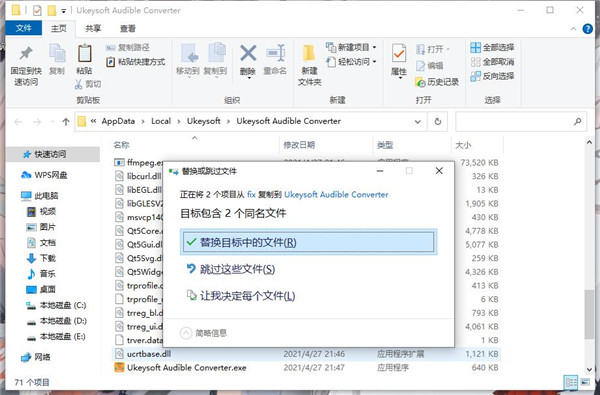Viewport: 600px width, 395px height.
Task: Click the back navigation arrow
Action: pyautogui.click(x=18, y=122)
